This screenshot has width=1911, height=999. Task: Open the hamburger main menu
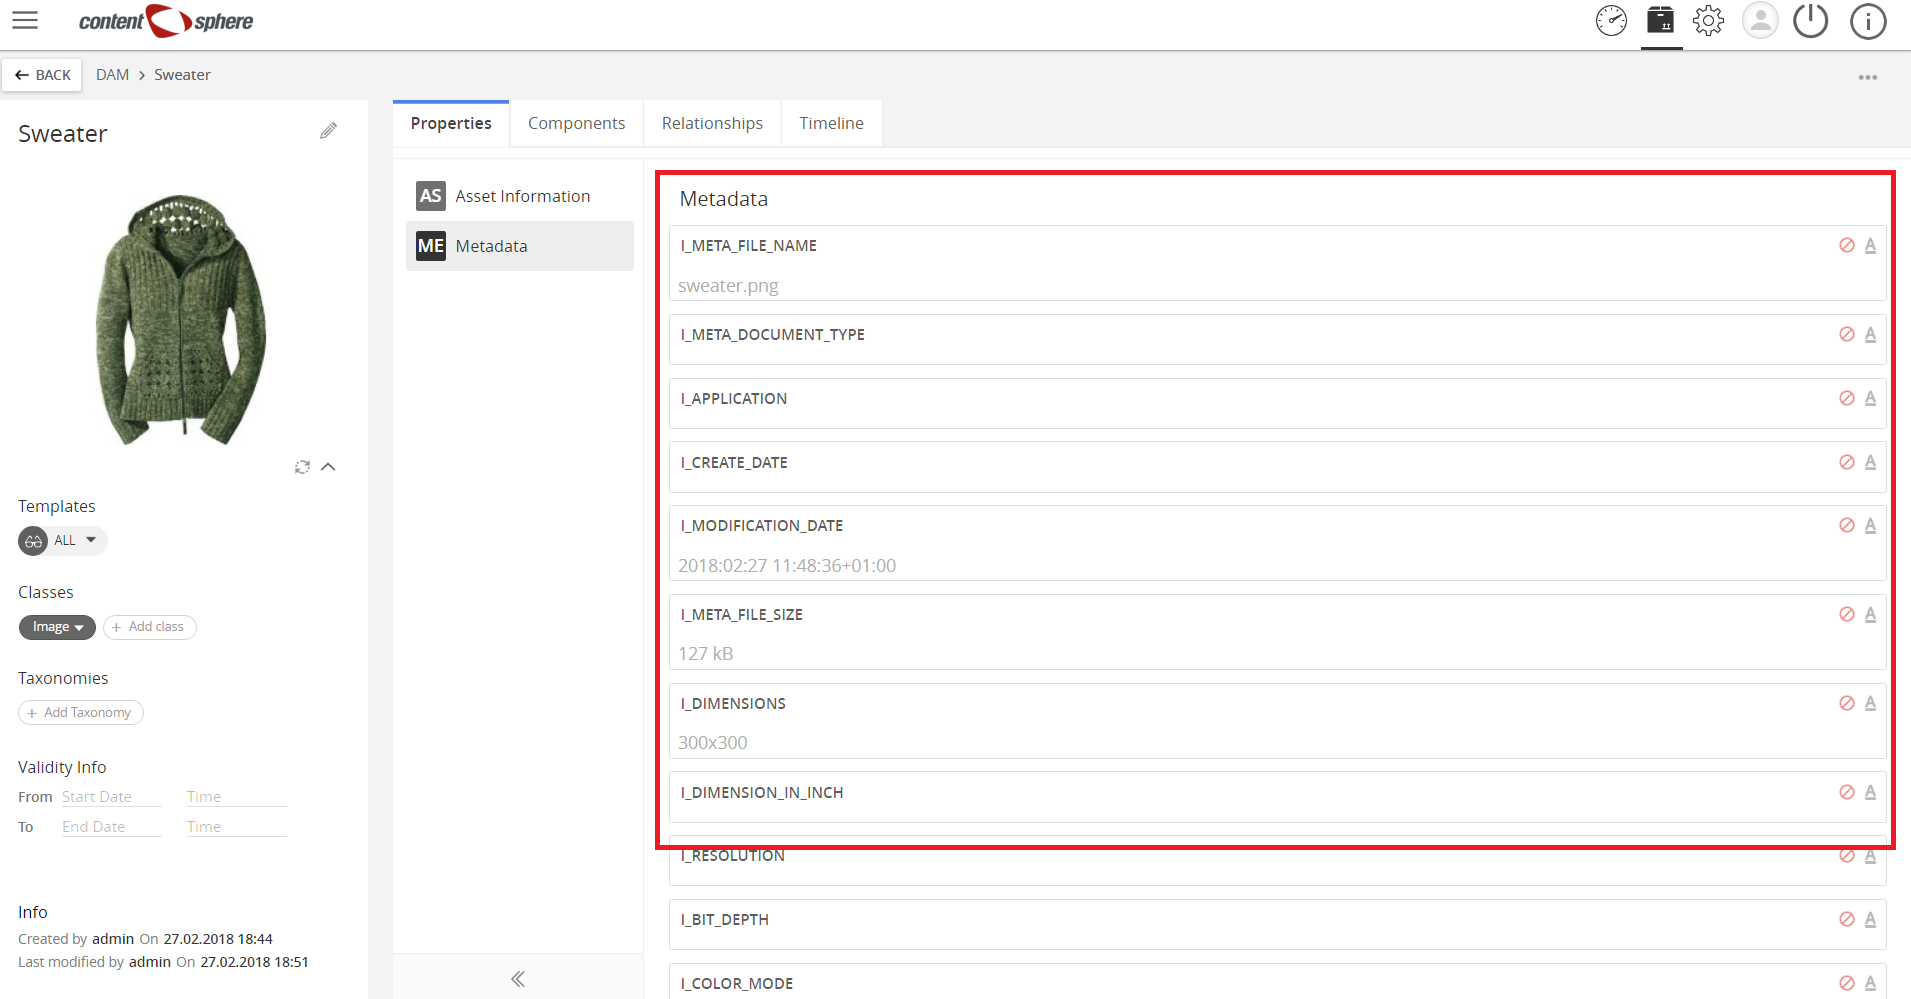(x=25, y=21)
